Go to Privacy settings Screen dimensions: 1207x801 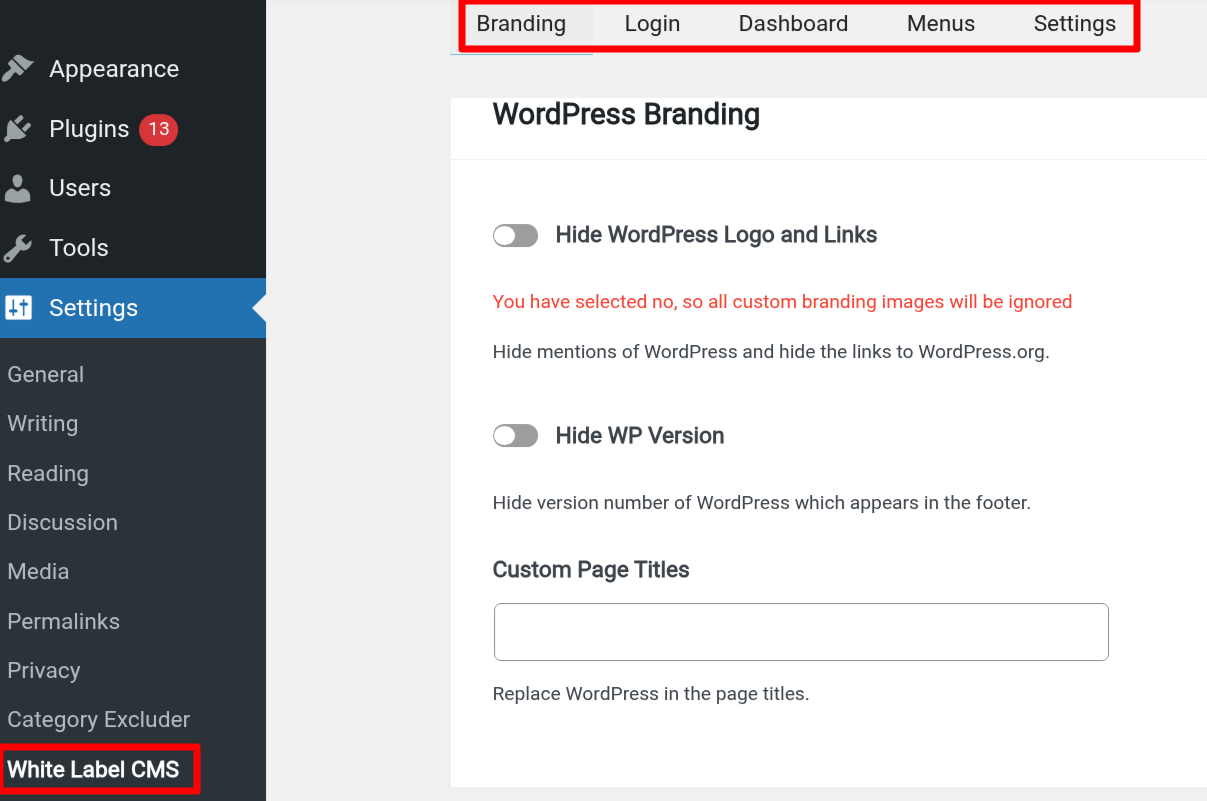44,671
